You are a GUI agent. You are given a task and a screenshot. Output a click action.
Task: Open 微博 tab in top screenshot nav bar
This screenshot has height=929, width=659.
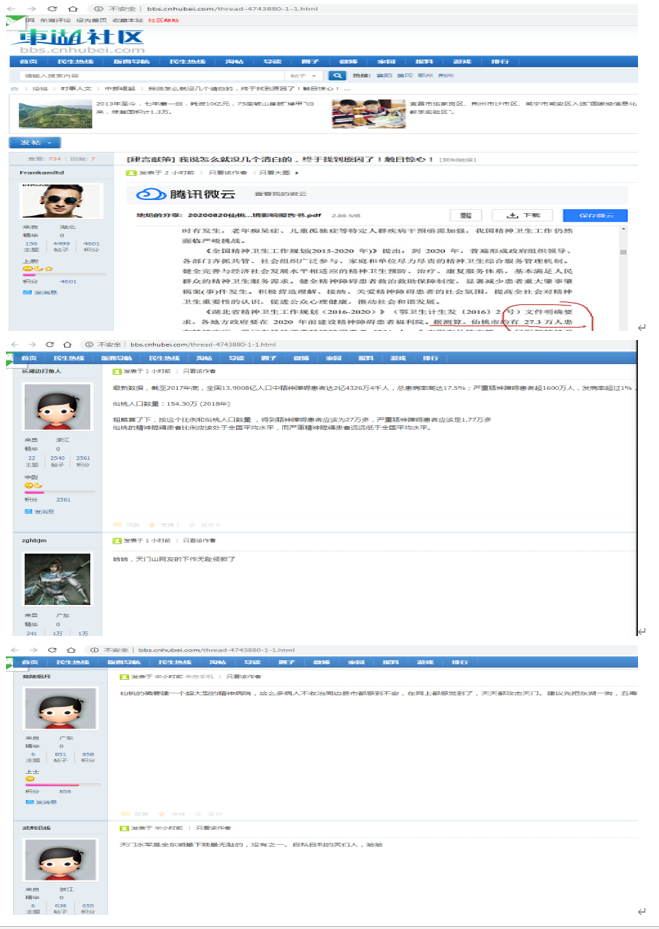[x=348, y=62]
